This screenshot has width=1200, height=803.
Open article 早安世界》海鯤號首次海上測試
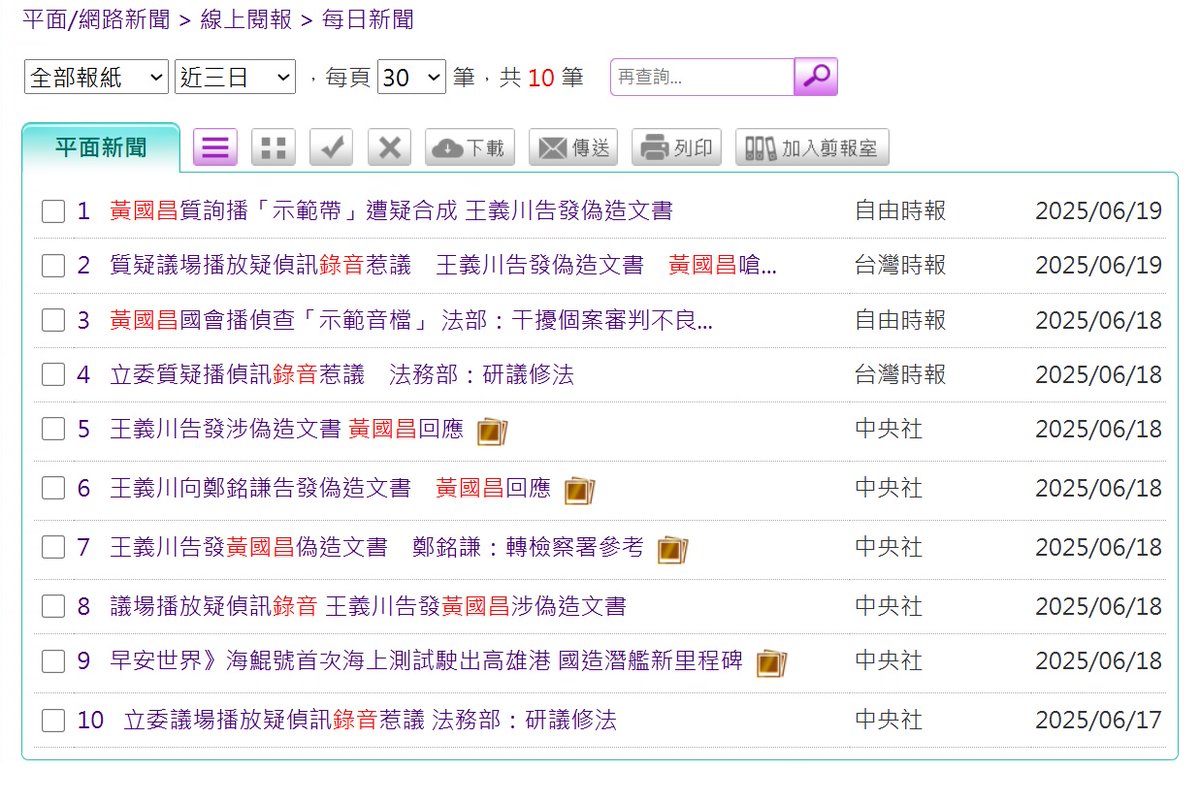point(426,662)
